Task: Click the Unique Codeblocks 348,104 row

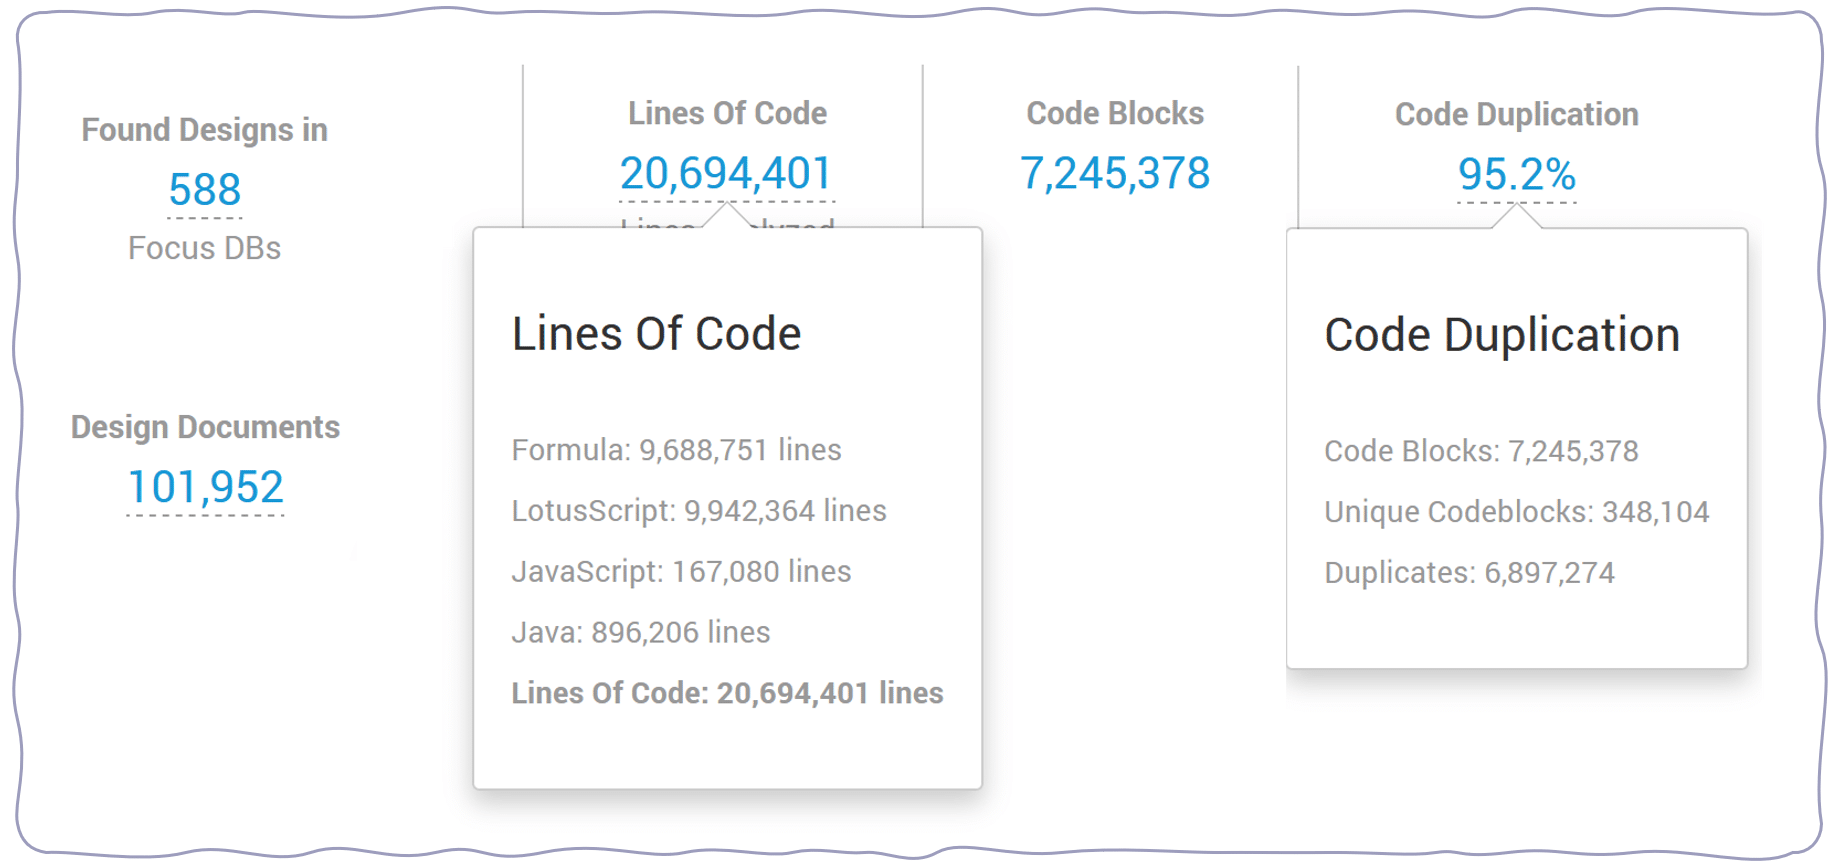Action: (1517, 512)
